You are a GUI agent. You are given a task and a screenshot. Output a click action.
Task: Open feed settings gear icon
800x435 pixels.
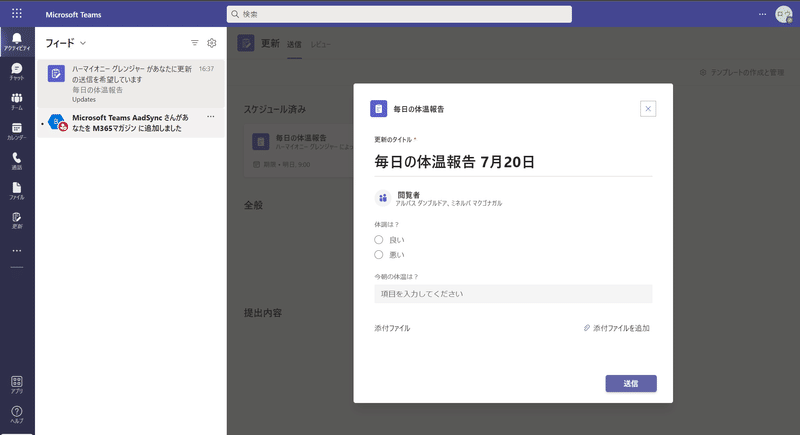click(212, 43)
